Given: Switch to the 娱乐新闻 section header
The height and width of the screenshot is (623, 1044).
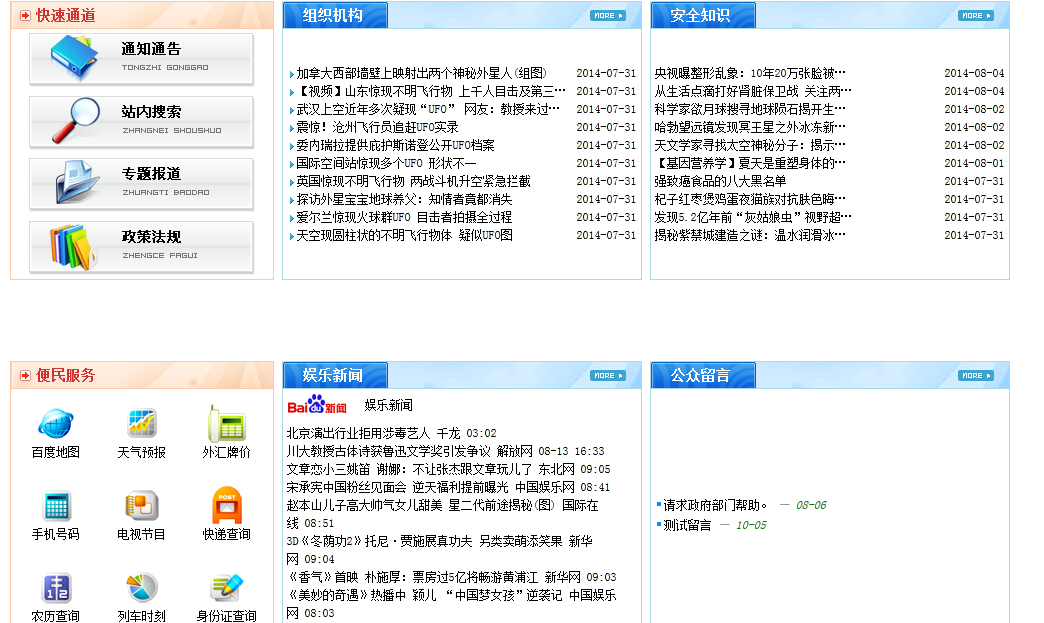Looking at the screenshot, I should coord(331,374).
